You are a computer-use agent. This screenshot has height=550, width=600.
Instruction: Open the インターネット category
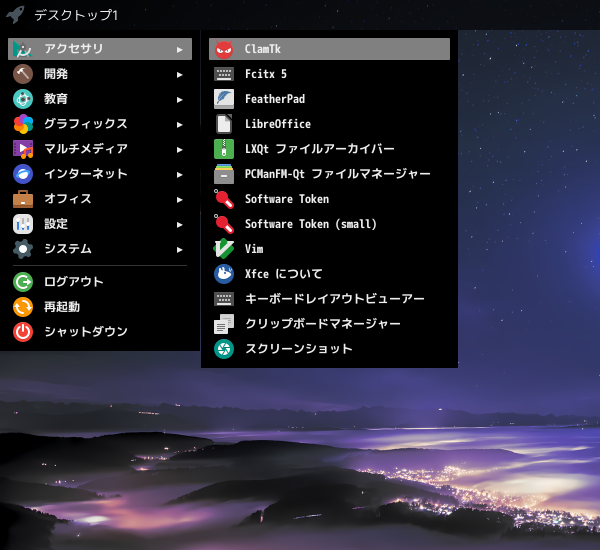click(x=100, y=174)
